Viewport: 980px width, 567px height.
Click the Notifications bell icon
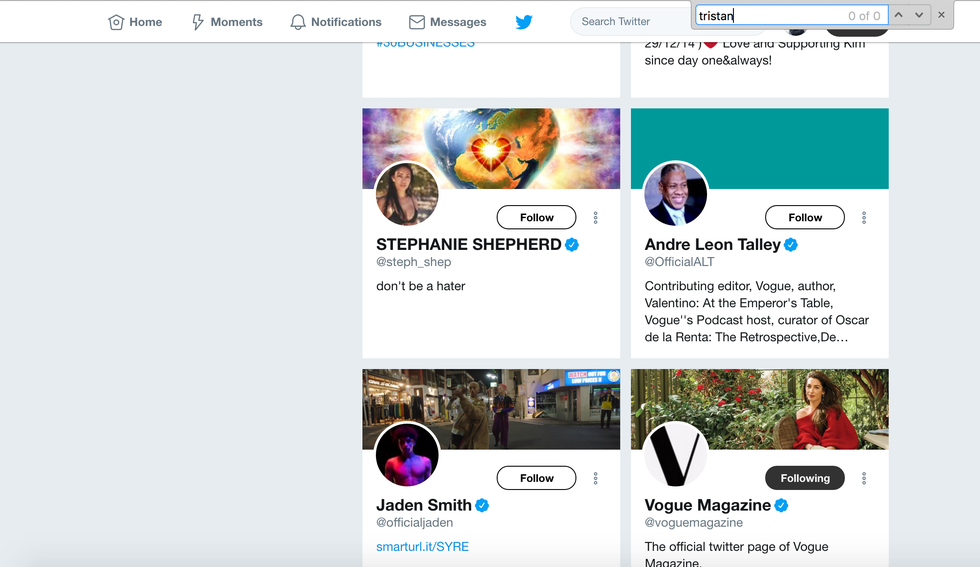coord(298,23)
